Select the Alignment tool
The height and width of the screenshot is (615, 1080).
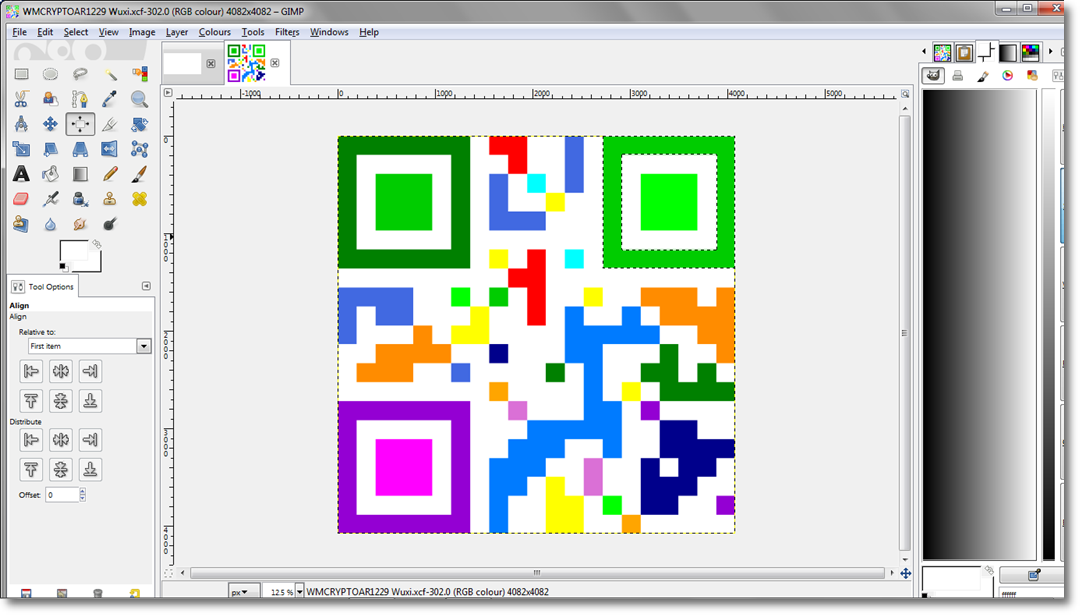(x=80, y=124)
